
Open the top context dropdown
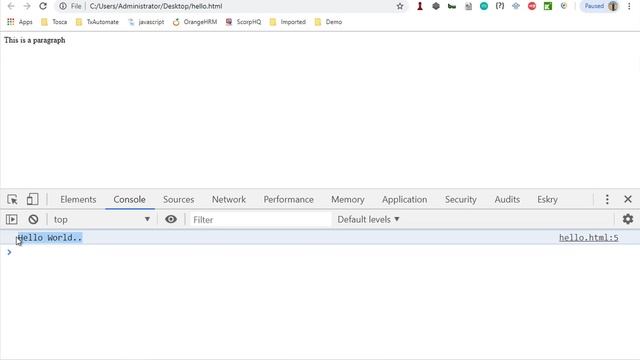click(x=102, y=220)
